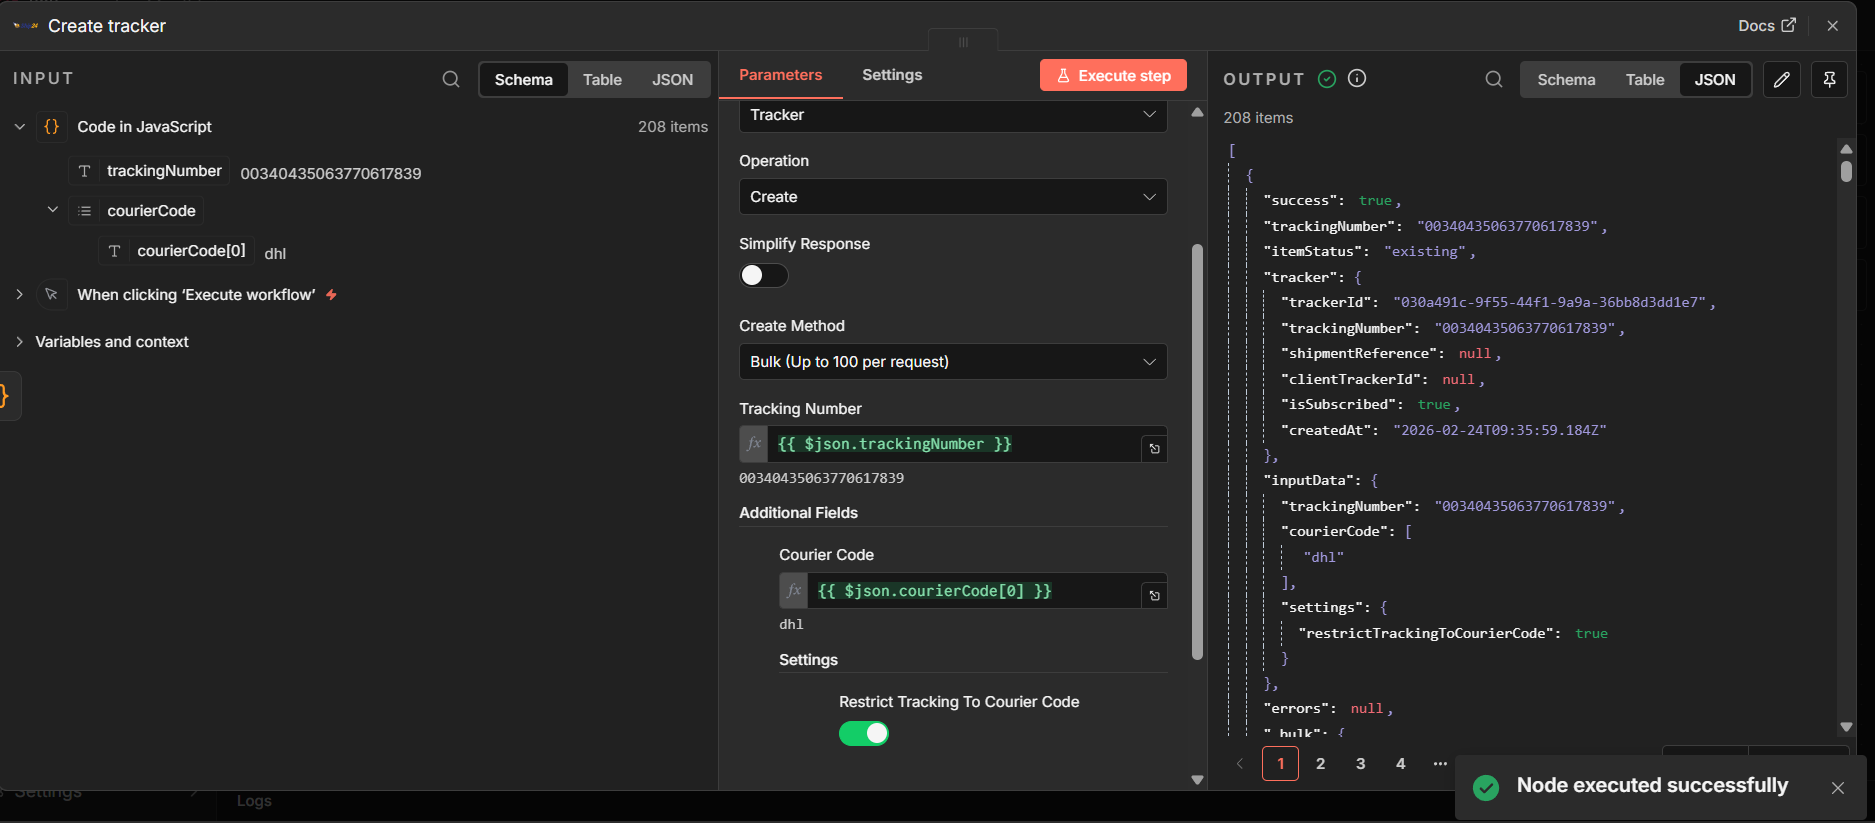This screenshot has height=823, width=1875.
Task: Expand Variables and context section
Action: [19, 342]
